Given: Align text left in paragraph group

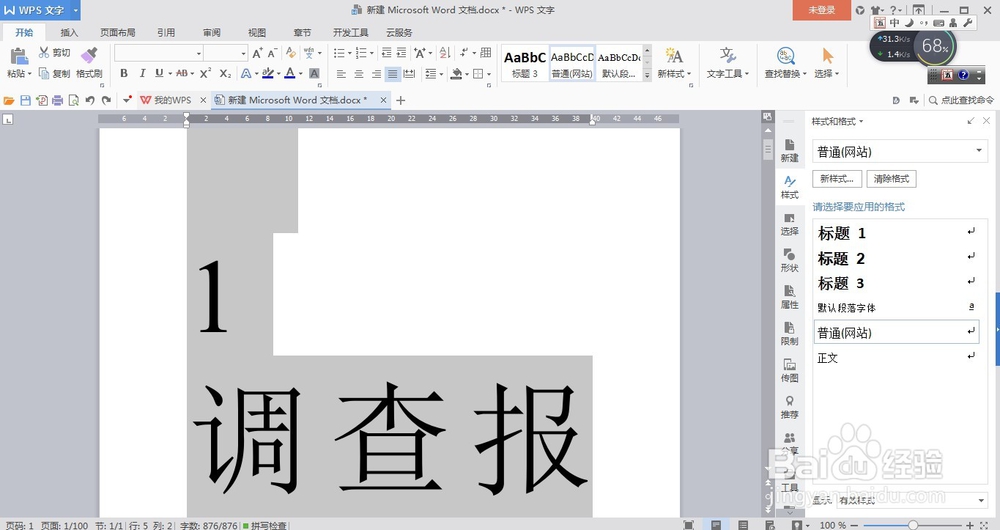Looking at the screenshot, I should pyautogui.click(x=341, y=74).
